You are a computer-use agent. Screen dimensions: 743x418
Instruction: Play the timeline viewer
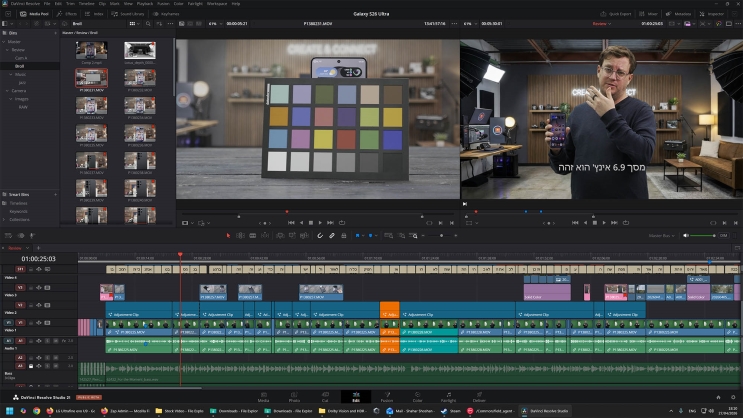(604, 223)
